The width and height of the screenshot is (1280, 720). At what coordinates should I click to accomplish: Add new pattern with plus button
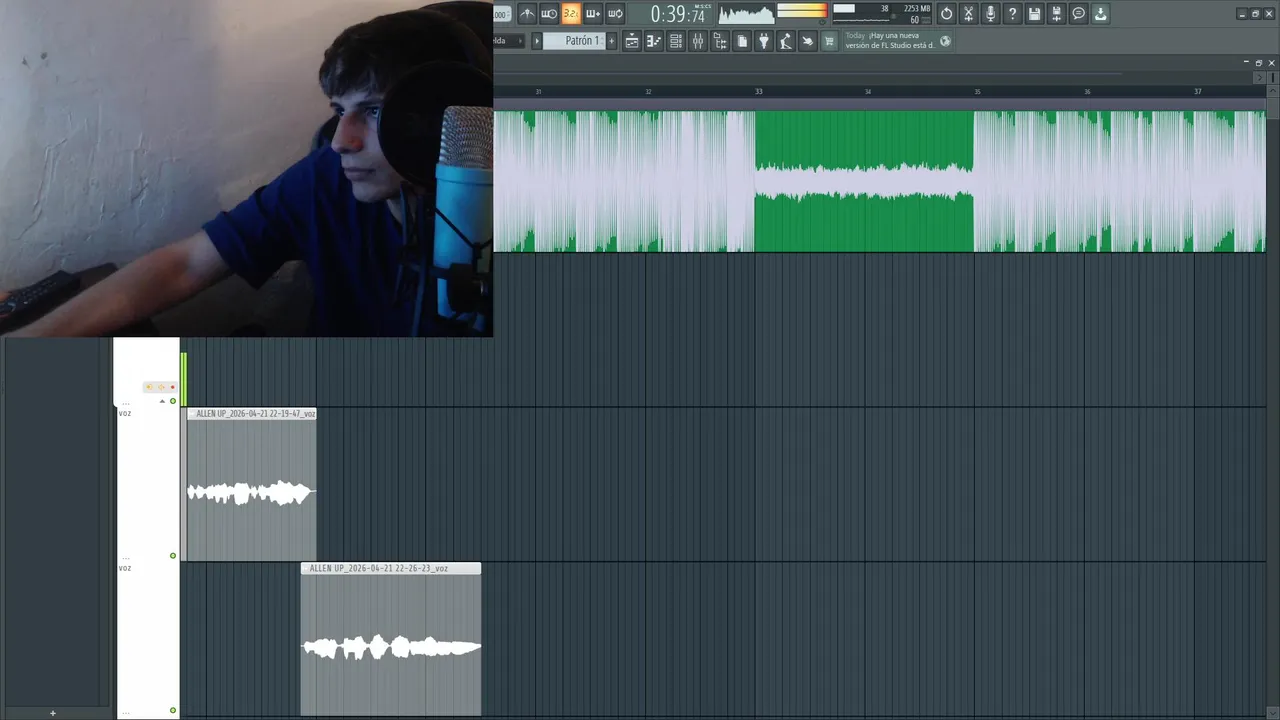coord(612,41)
